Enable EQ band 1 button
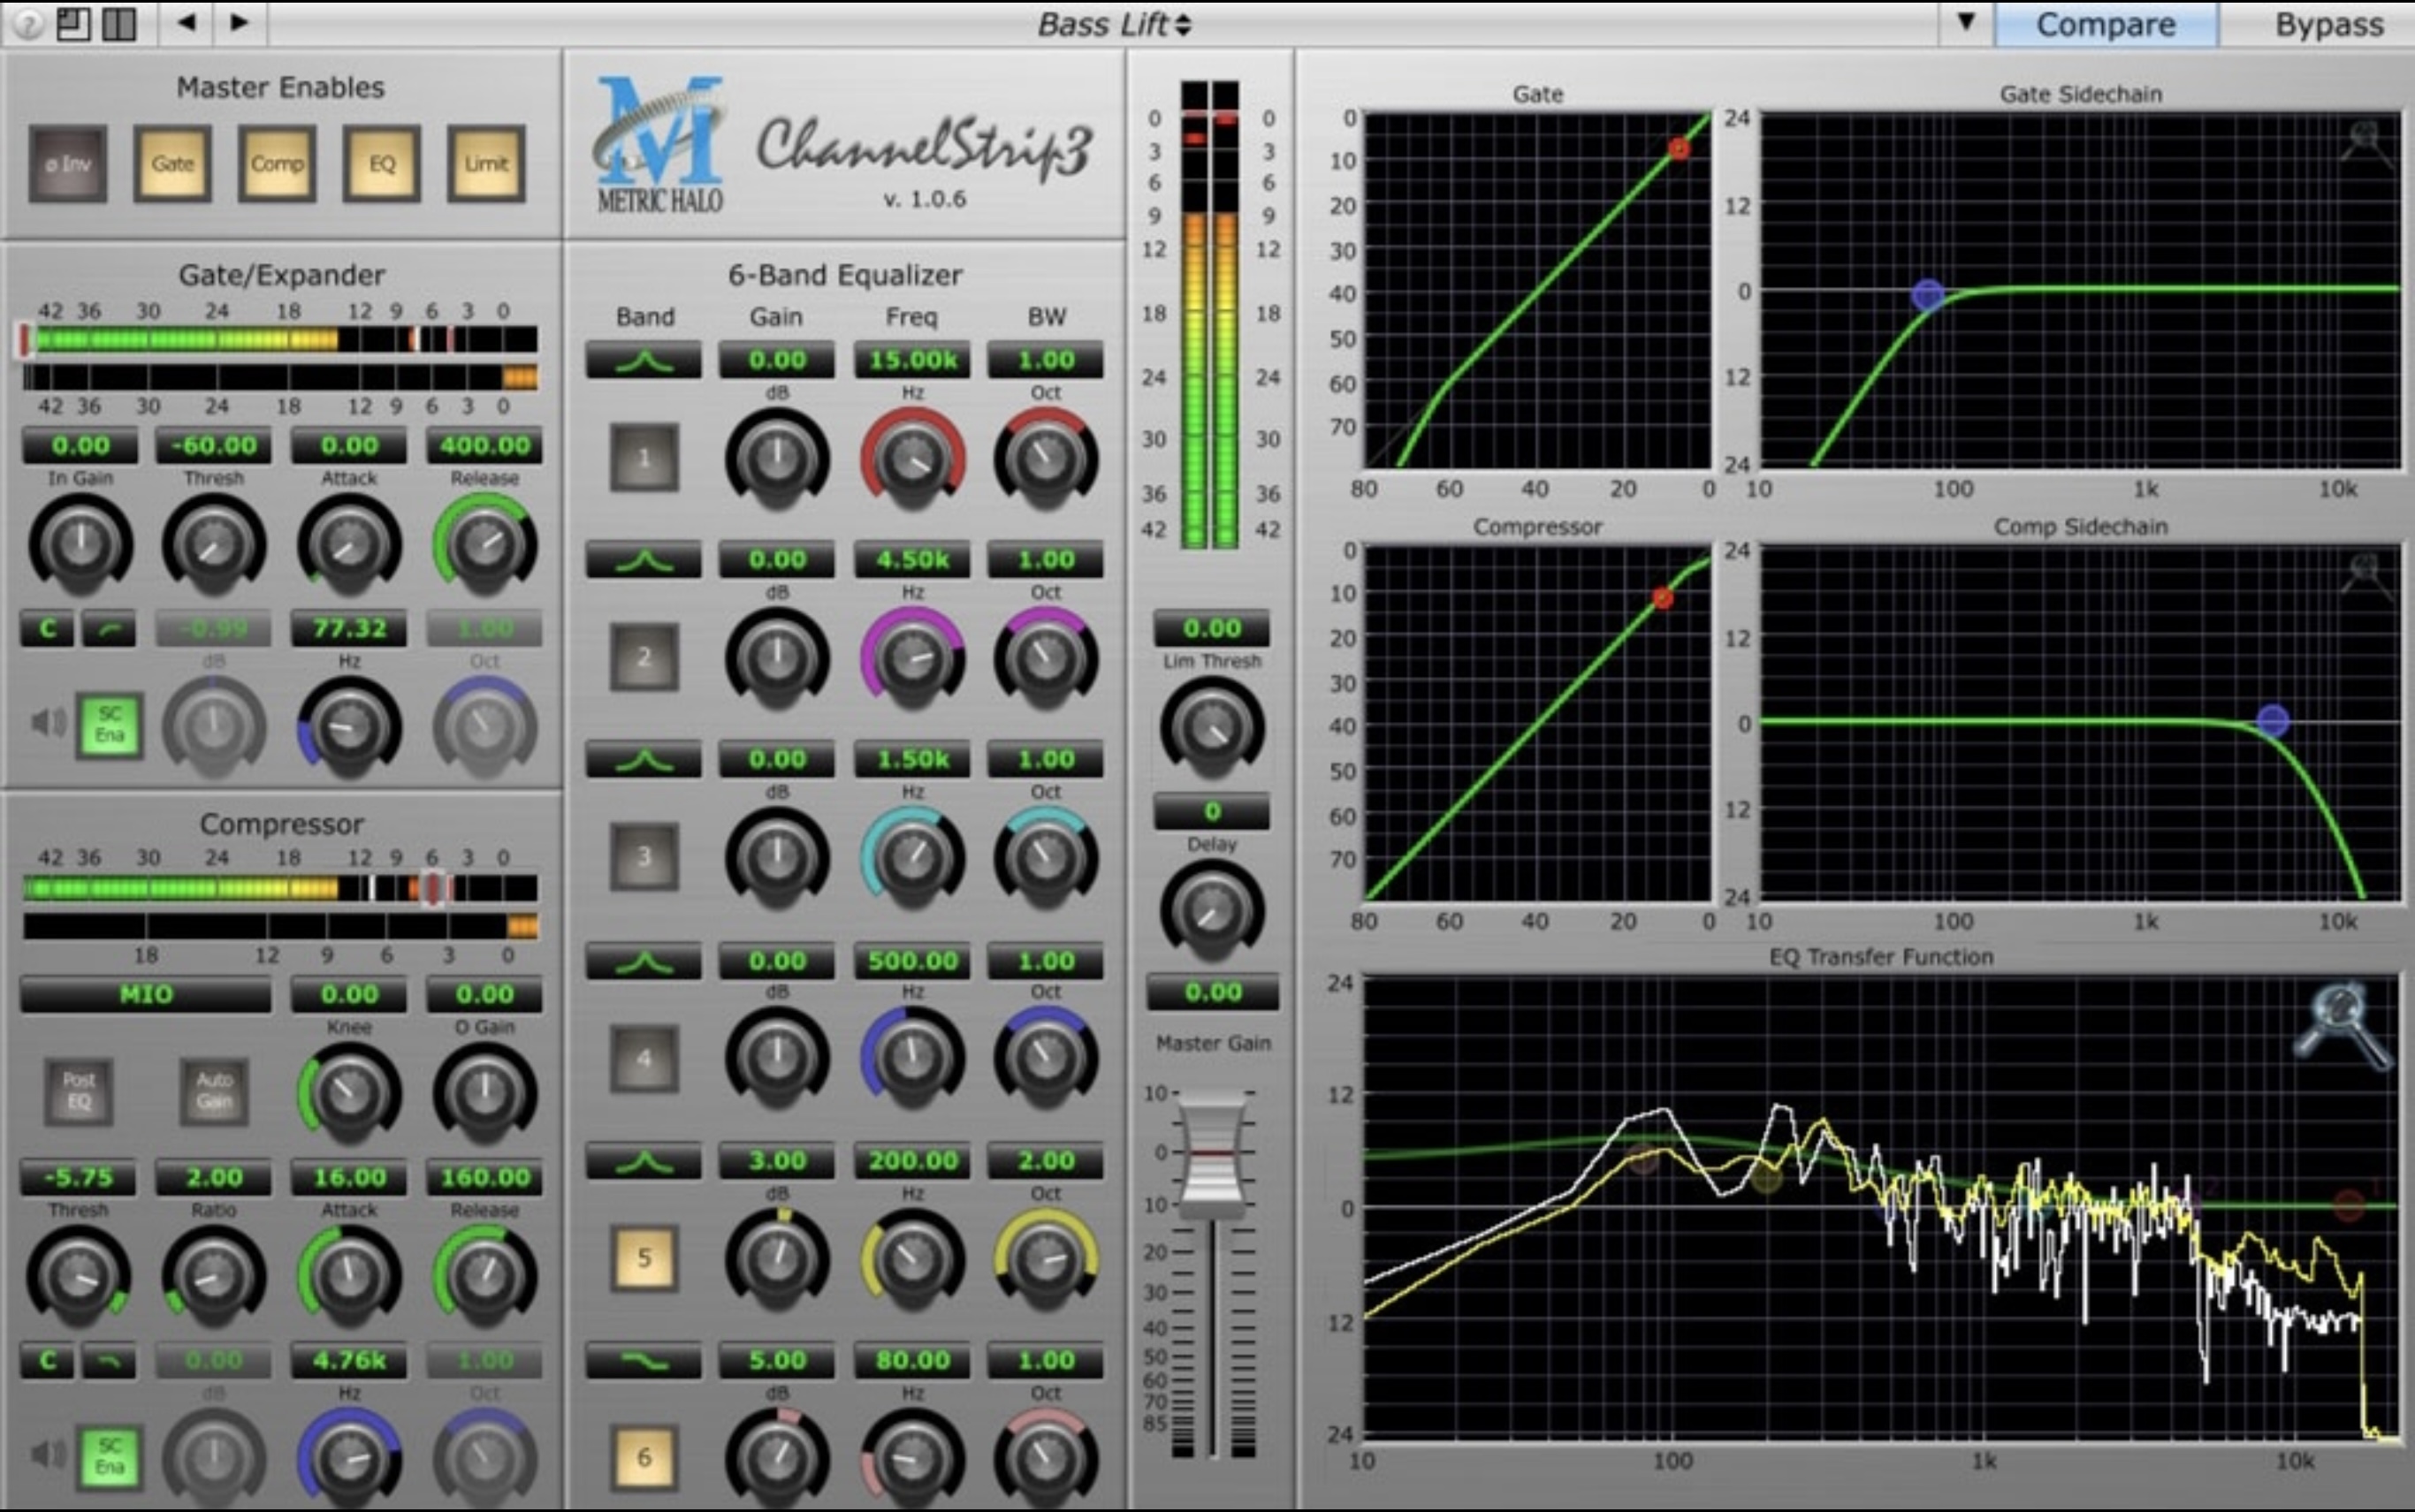This screenshot has height=1512, width=2415. [644, 458]
